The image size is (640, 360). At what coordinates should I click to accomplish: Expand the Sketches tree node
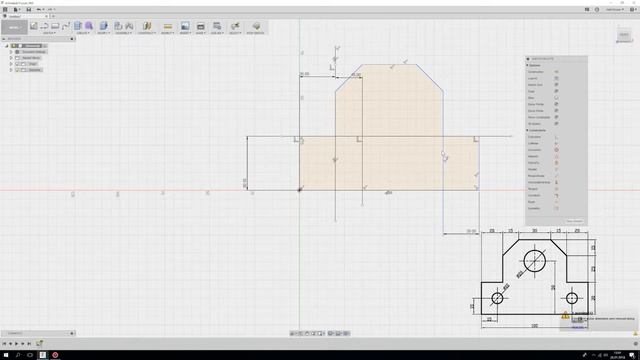click(11, 70)
